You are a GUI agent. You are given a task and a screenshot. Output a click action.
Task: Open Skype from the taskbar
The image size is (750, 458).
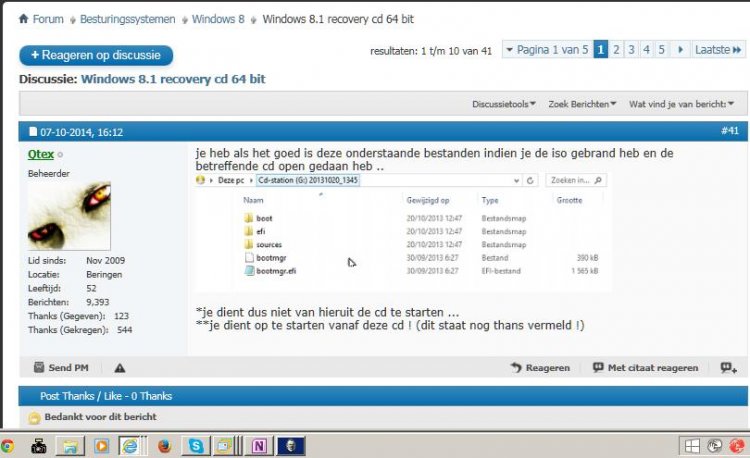196,447
